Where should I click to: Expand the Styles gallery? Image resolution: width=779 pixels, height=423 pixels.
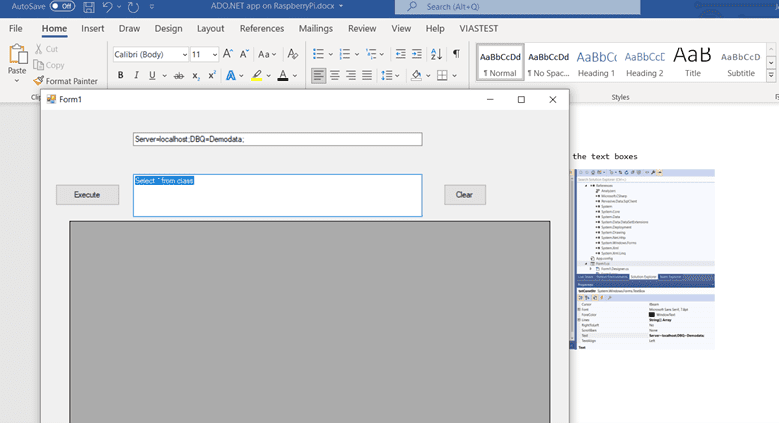tap(771, 76)
